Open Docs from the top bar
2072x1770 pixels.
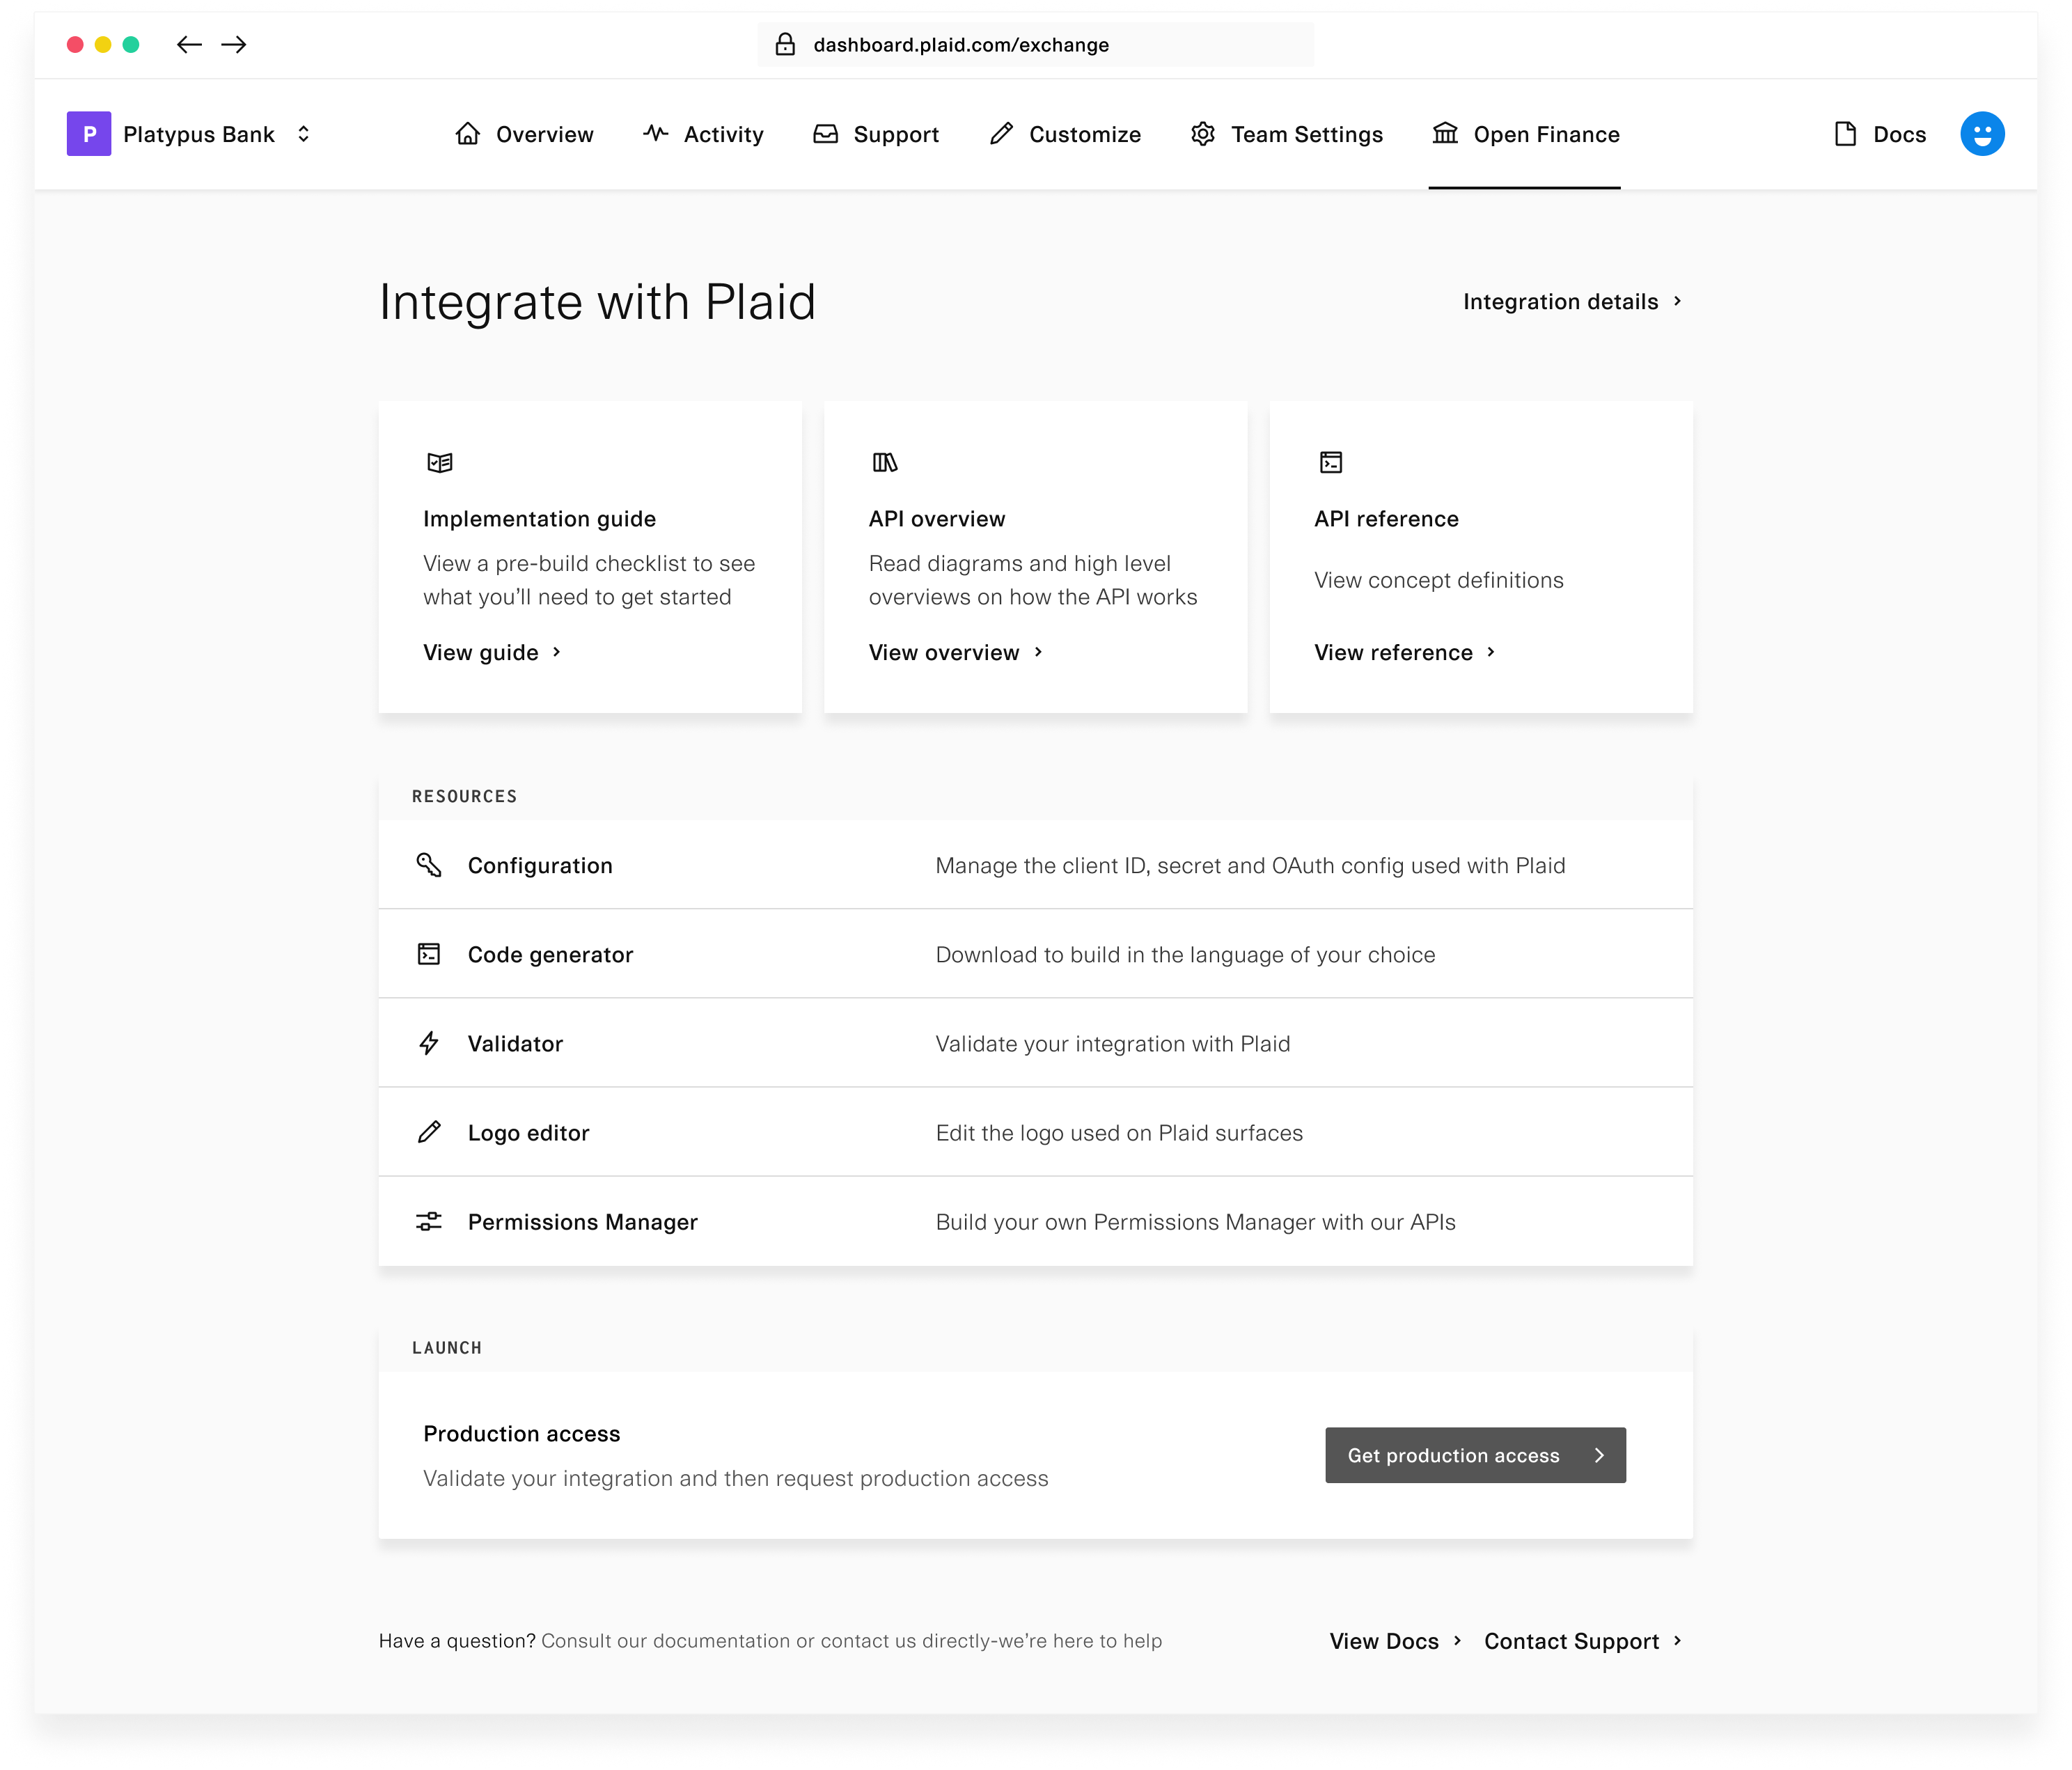coord(1880,134)
